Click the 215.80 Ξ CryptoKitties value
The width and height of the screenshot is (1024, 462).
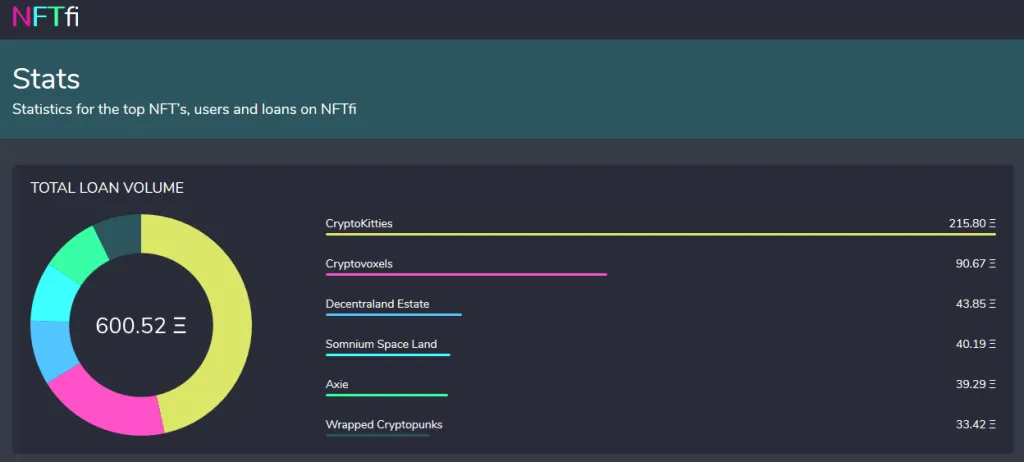point(972,223)
